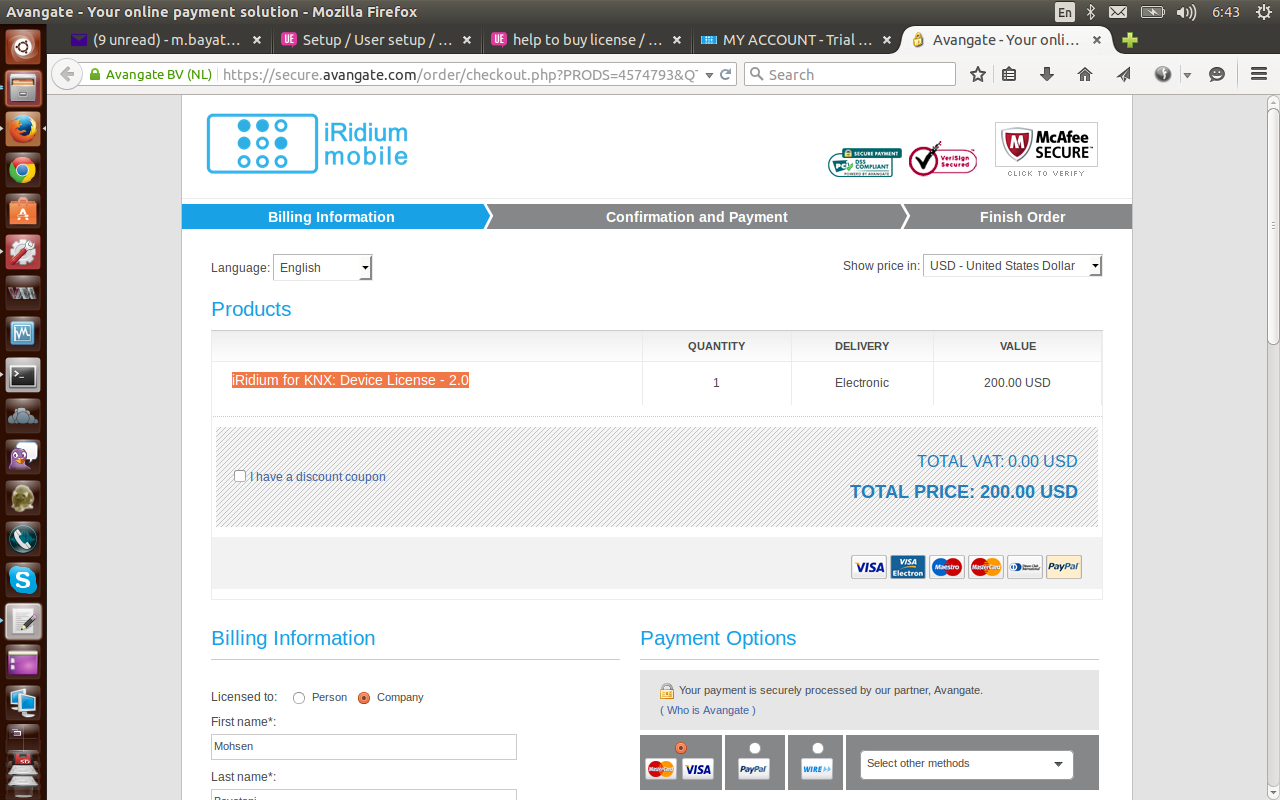
Task: Click the First name input field
Action: click(364, 747)
